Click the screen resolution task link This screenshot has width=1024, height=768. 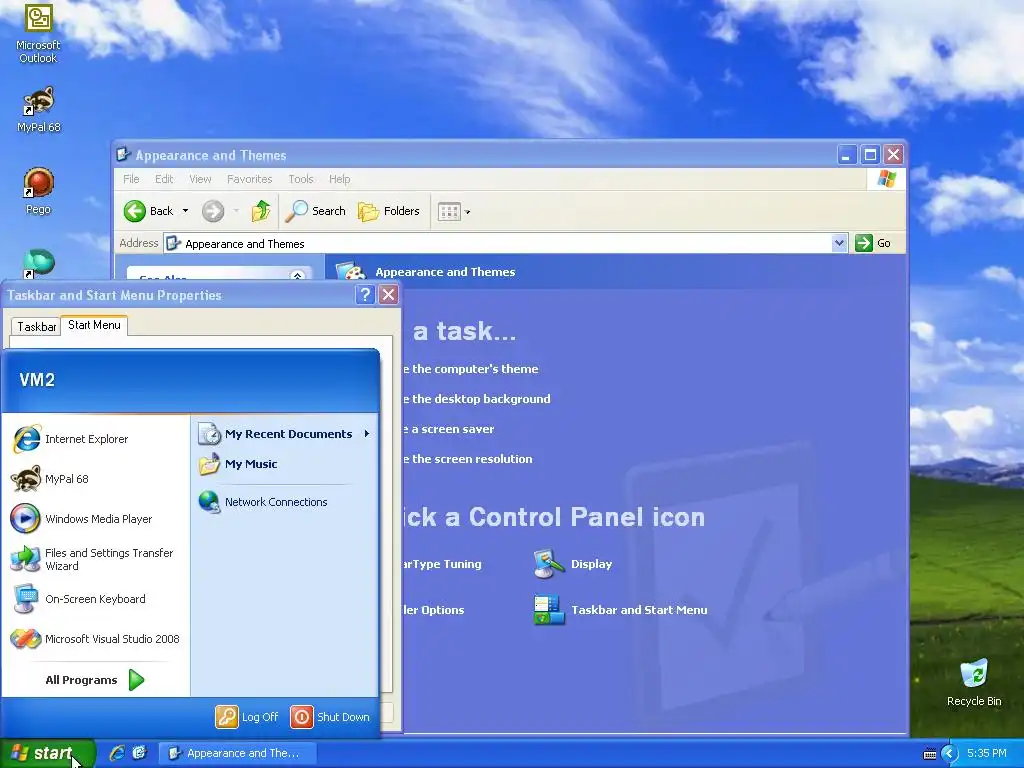[x=468, y=459]
